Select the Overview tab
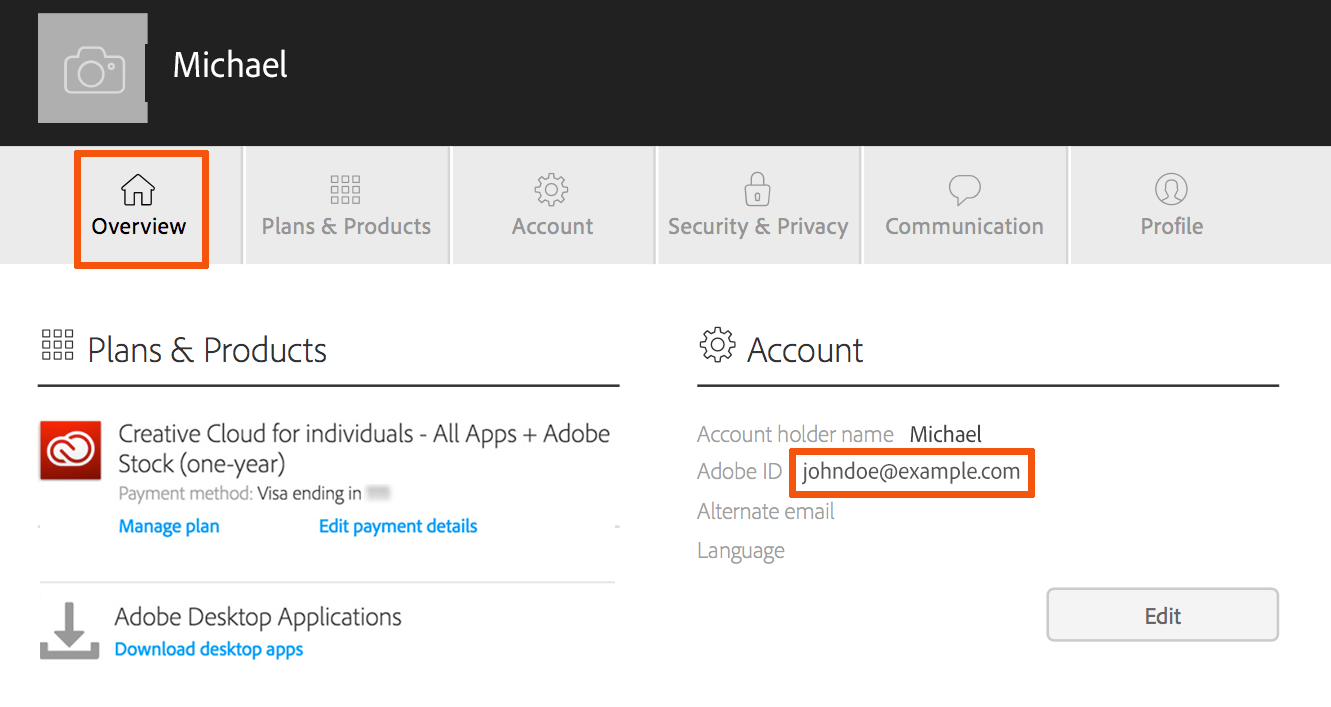 point(139,208)
